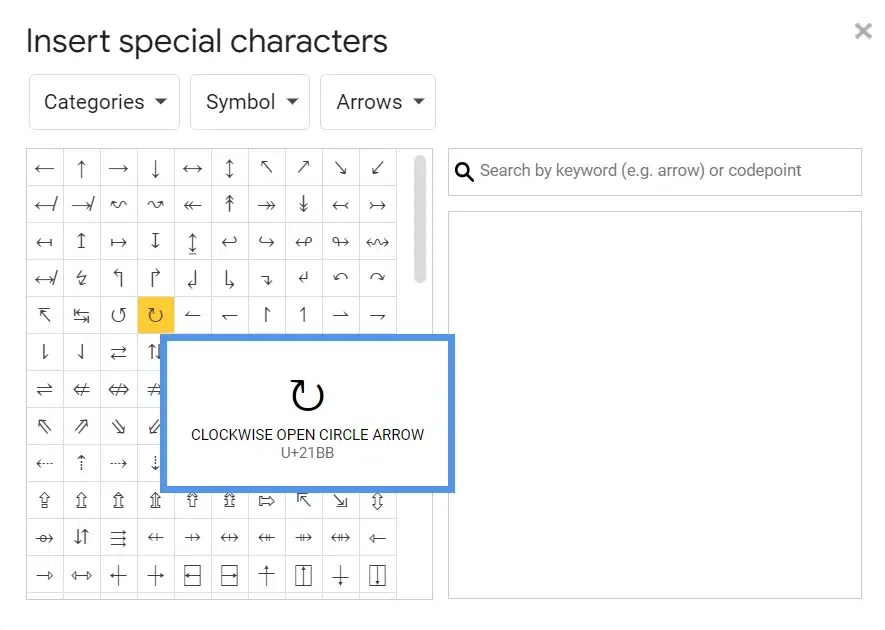Open the Symbol dropdown
The width and height of the screenshot is (885, 630).
(249, 101)
